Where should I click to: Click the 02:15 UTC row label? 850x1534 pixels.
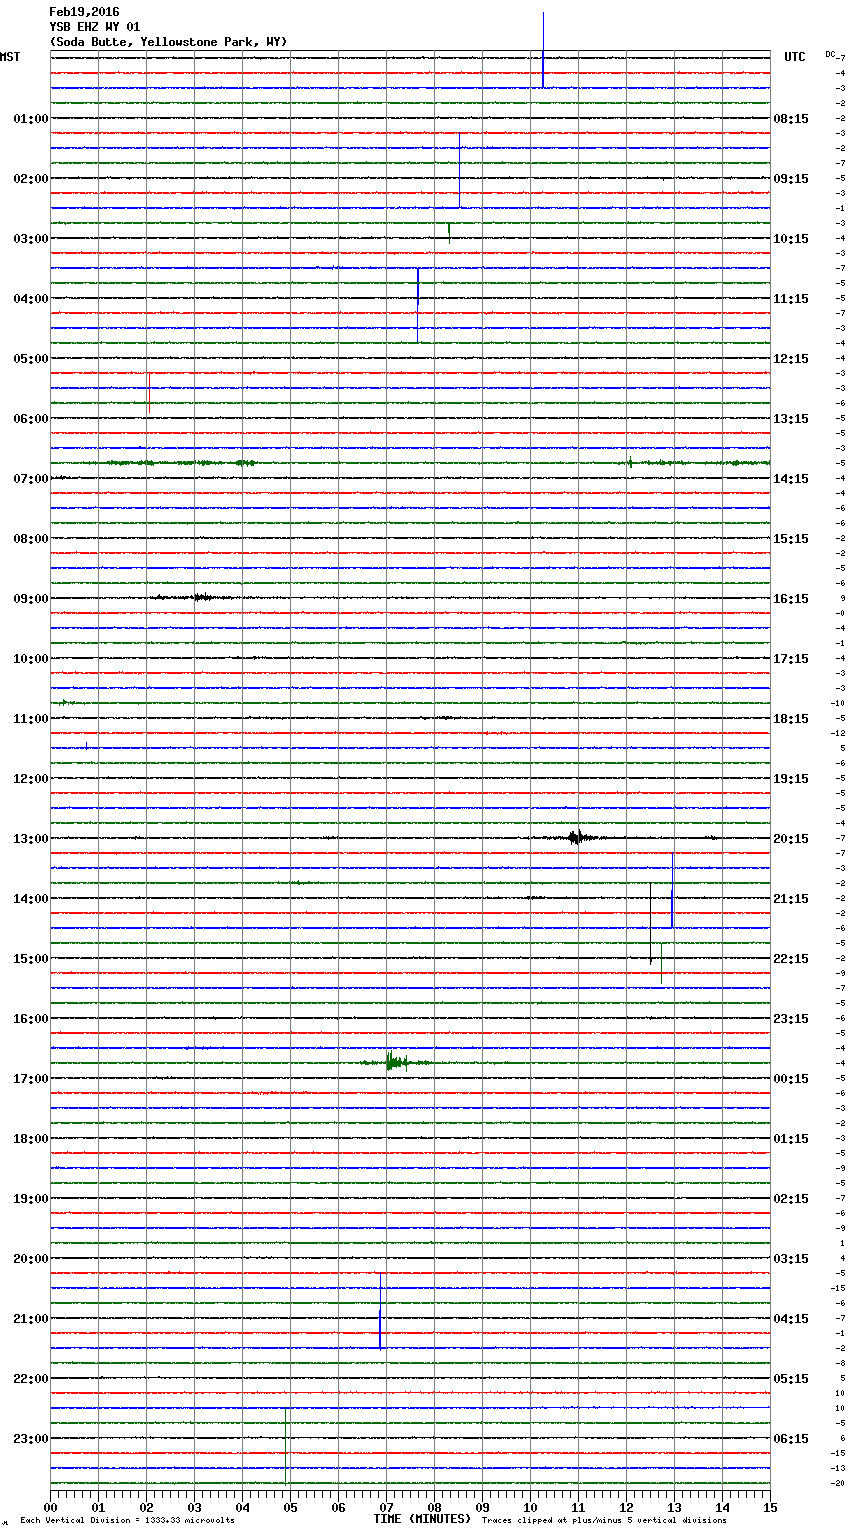click(x=791, y=1199)
